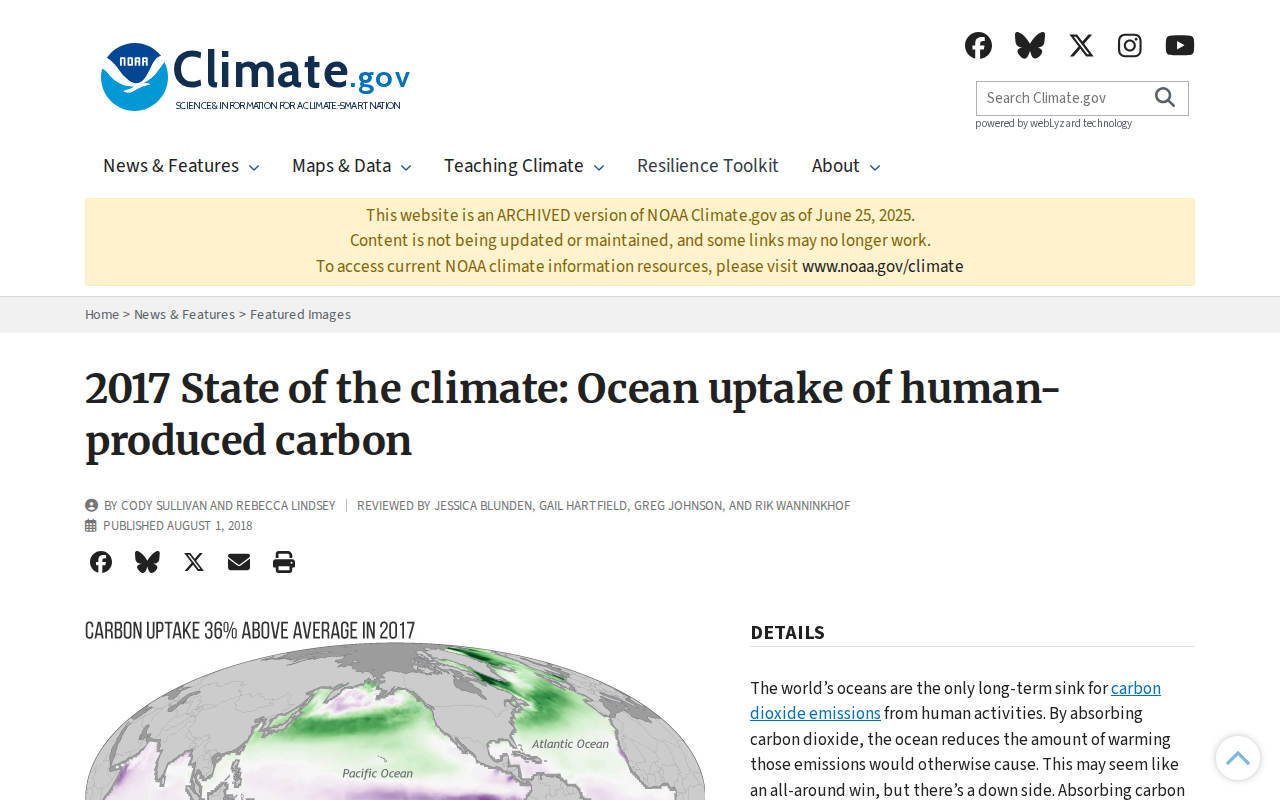
Task: Open Resilience Toolkit menu item
Action: (708, 166)
